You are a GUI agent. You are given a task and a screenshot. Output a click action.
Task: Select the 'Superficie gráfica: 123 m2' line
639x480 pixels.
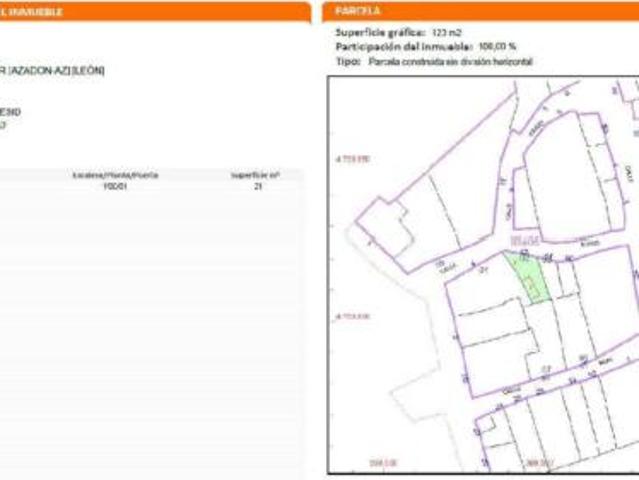398,33
